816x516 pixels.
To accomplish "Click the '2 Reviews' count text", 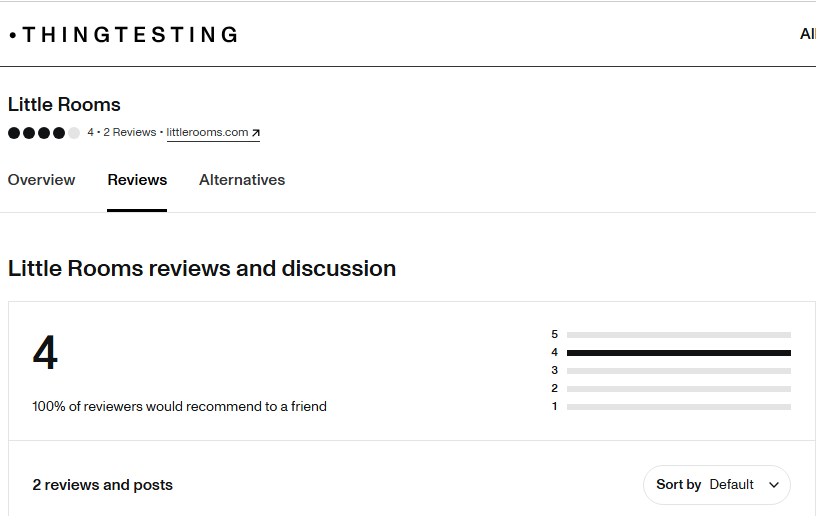I will coord(130,133).
